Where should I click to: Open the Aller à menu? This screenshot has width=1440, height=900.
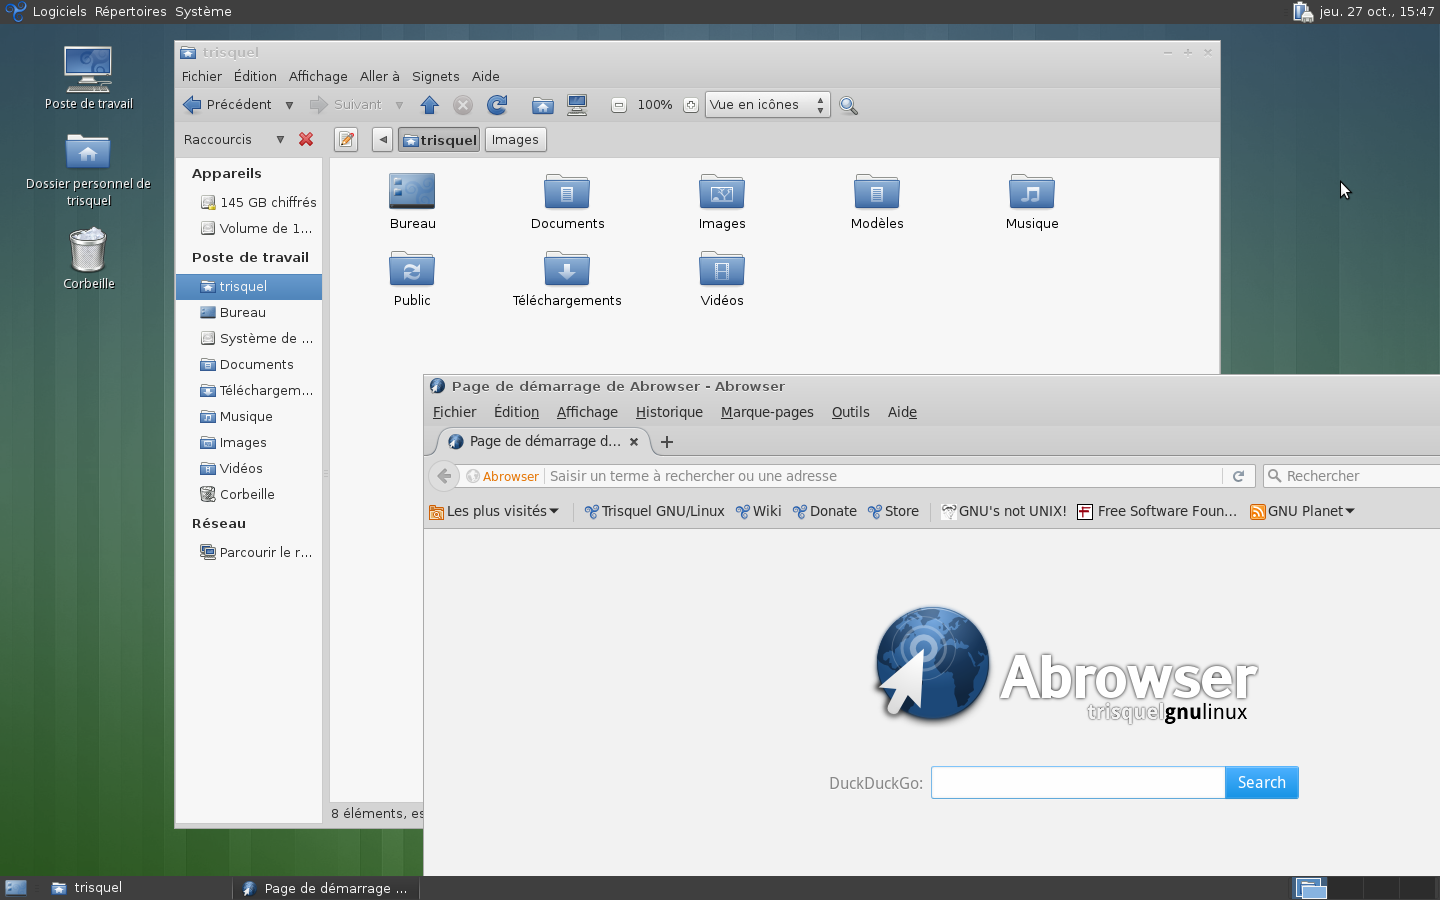click(379, 76)
